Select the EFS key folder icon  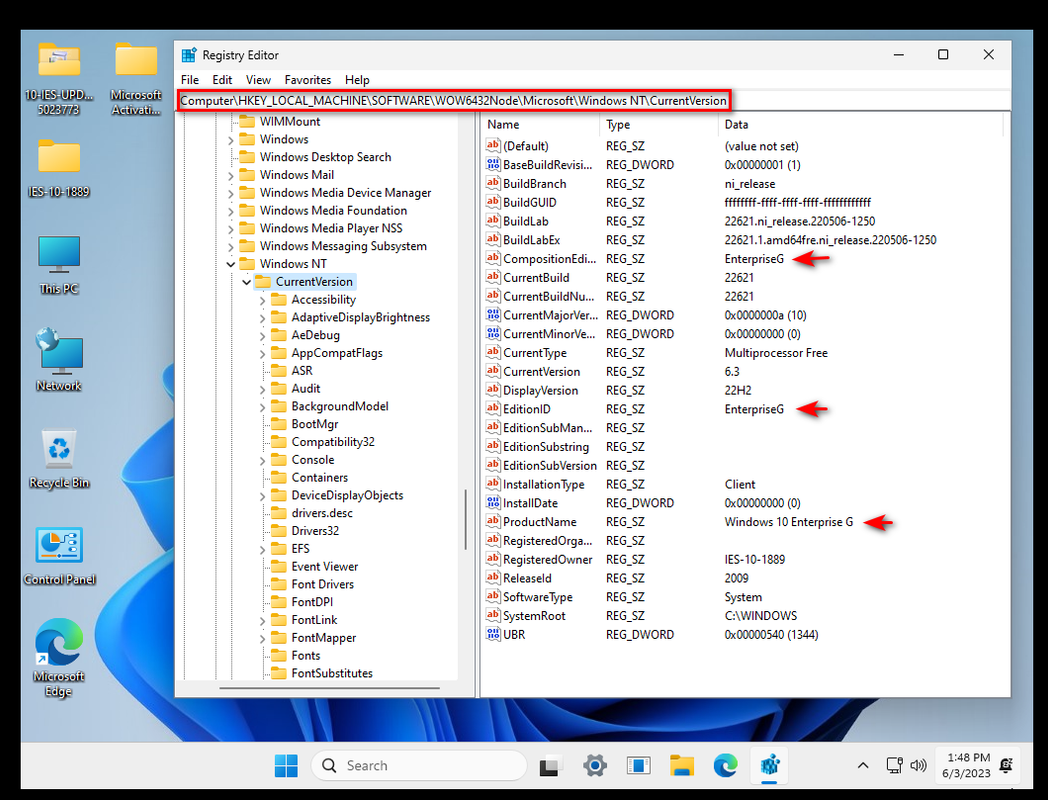279,549
